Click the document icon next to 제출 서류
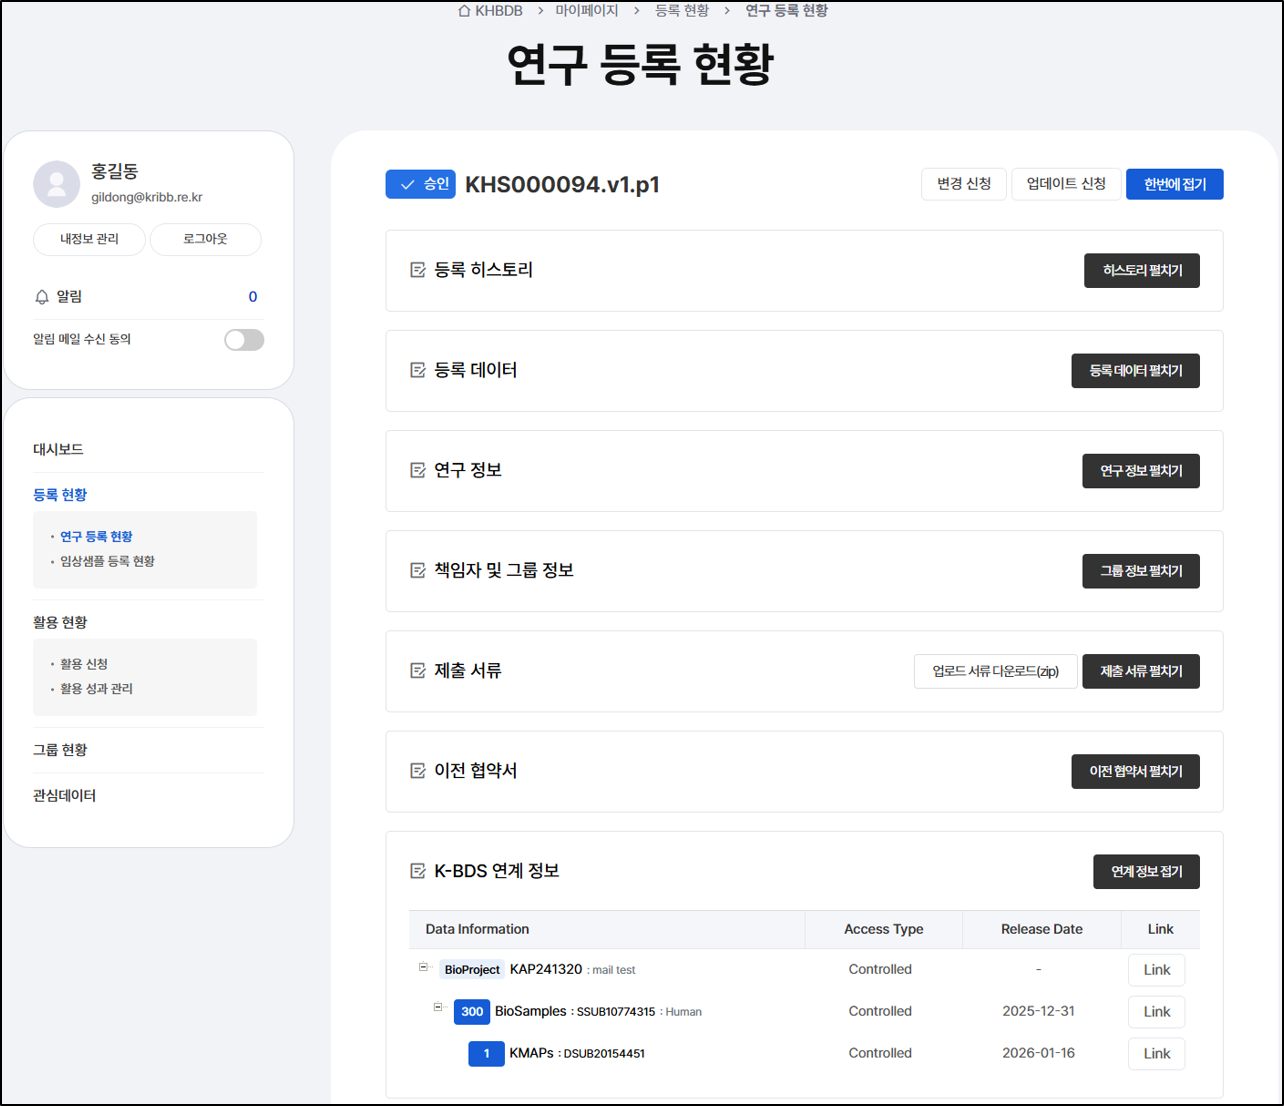Image resolution: width=1284 pixels, height=1106 pixels. point(418,670)
